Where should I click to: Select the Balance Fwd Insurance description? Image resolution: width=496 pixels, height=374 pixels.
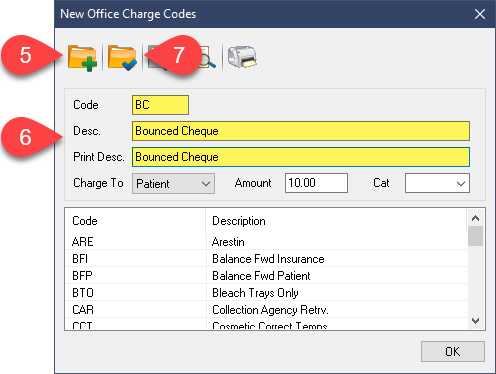tap(337, 259)
